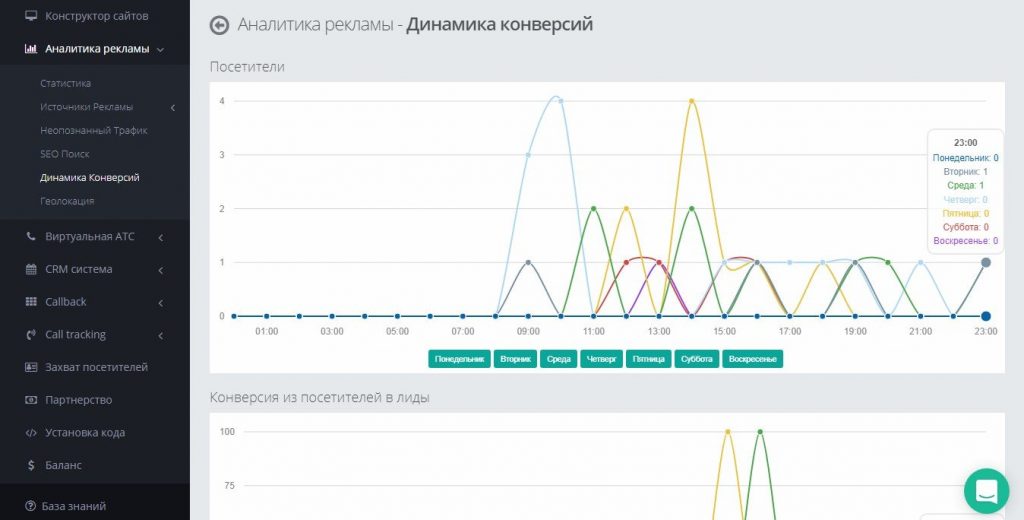The image size is (1024, 520).
Task: Click the calendar icon for CRM система
Action: tap(31, 269)
